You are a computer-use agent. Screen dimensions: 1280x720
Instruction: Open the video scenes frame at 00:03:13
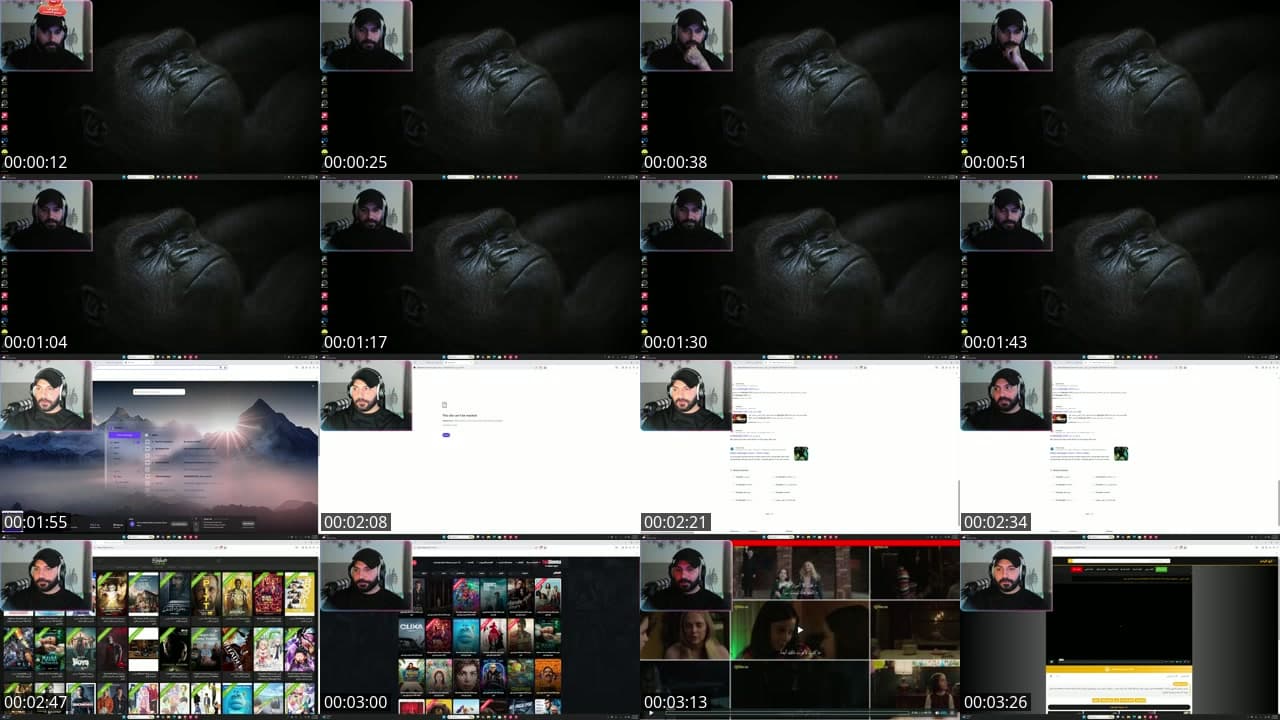[800, 630]
